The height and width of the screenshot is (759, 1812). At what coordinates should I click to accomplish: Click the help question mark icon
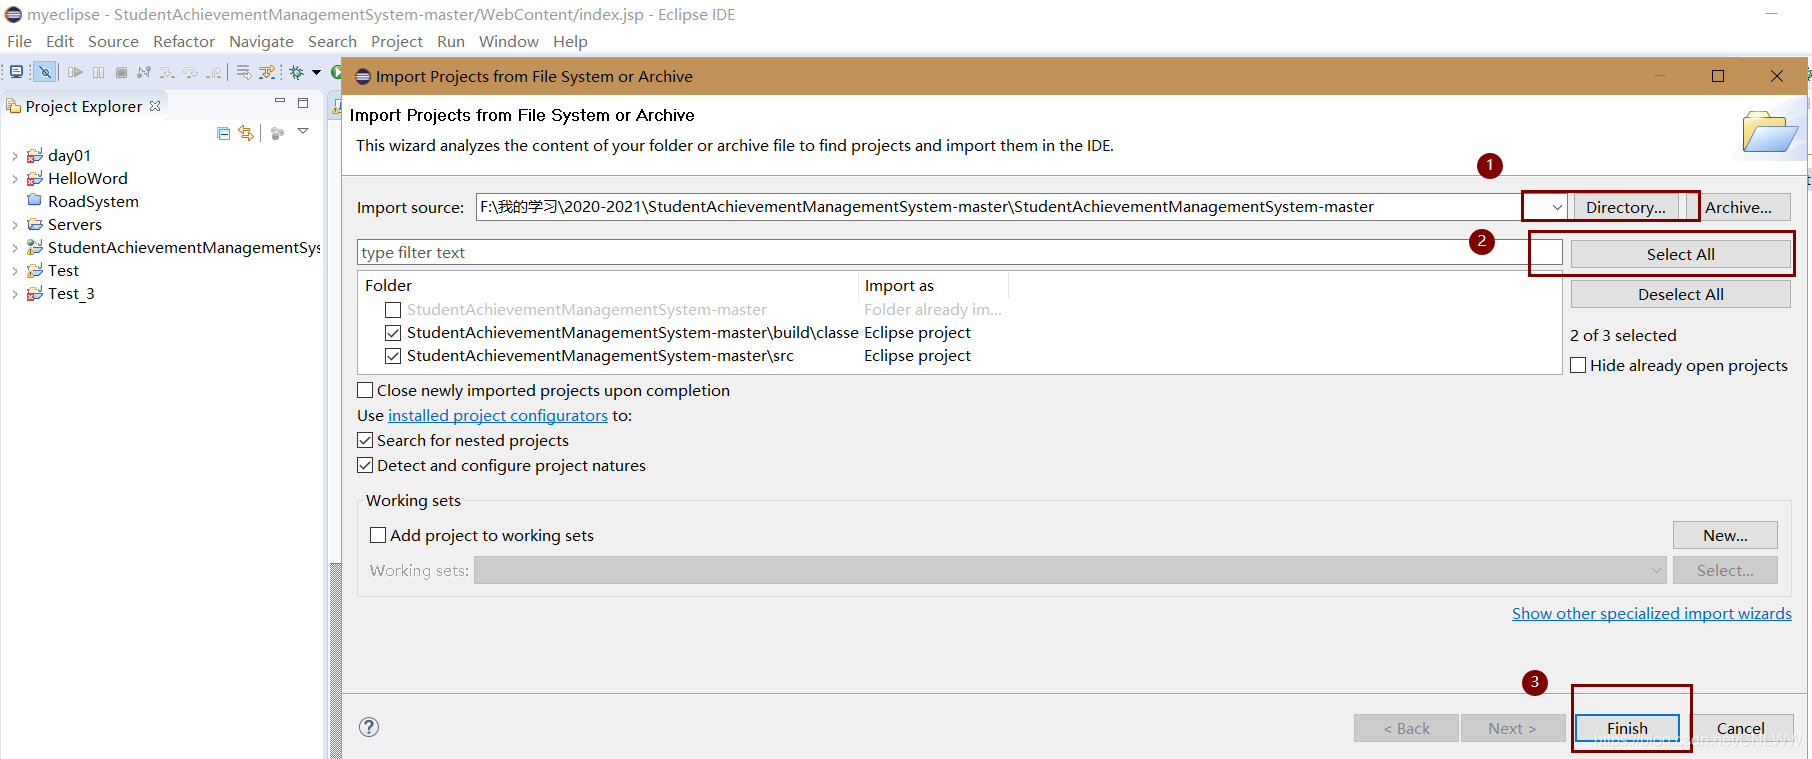pyautogui.click(x=369, y=727)
